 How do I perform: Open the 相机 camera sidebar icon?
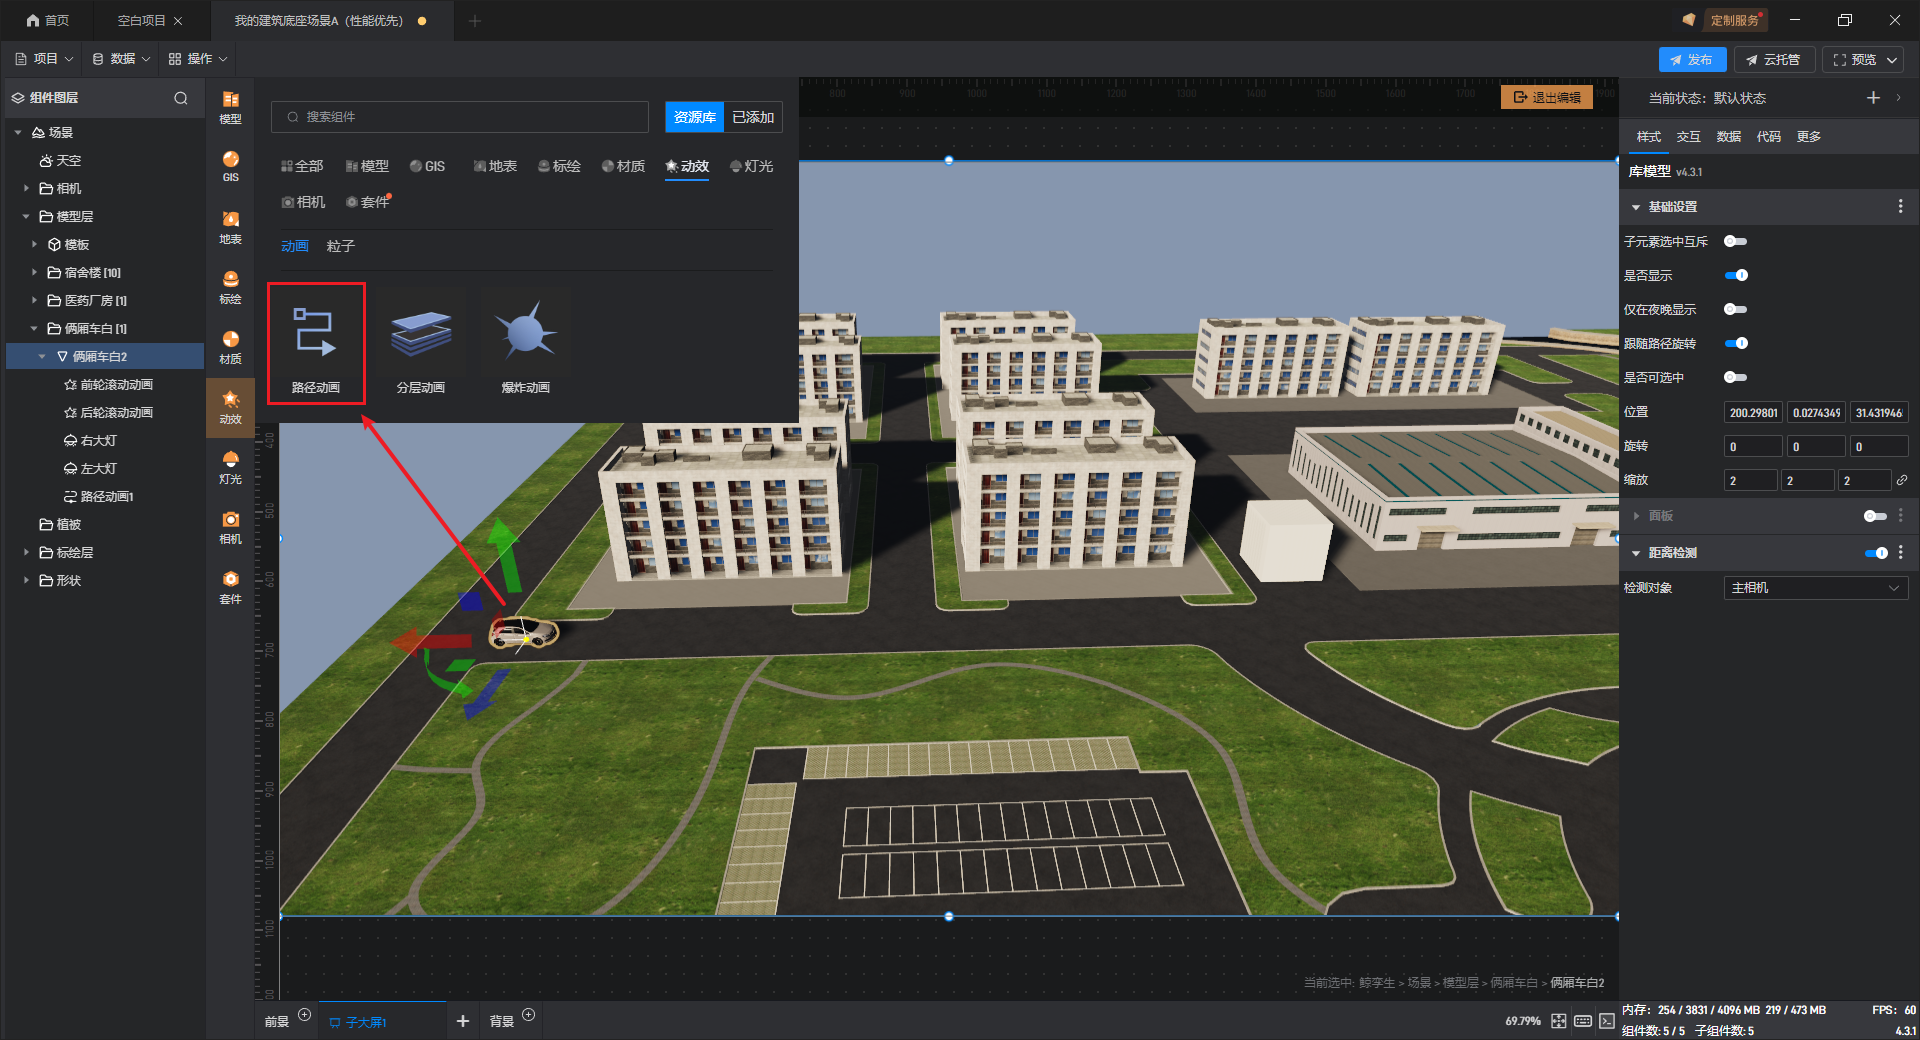(230, 526)
